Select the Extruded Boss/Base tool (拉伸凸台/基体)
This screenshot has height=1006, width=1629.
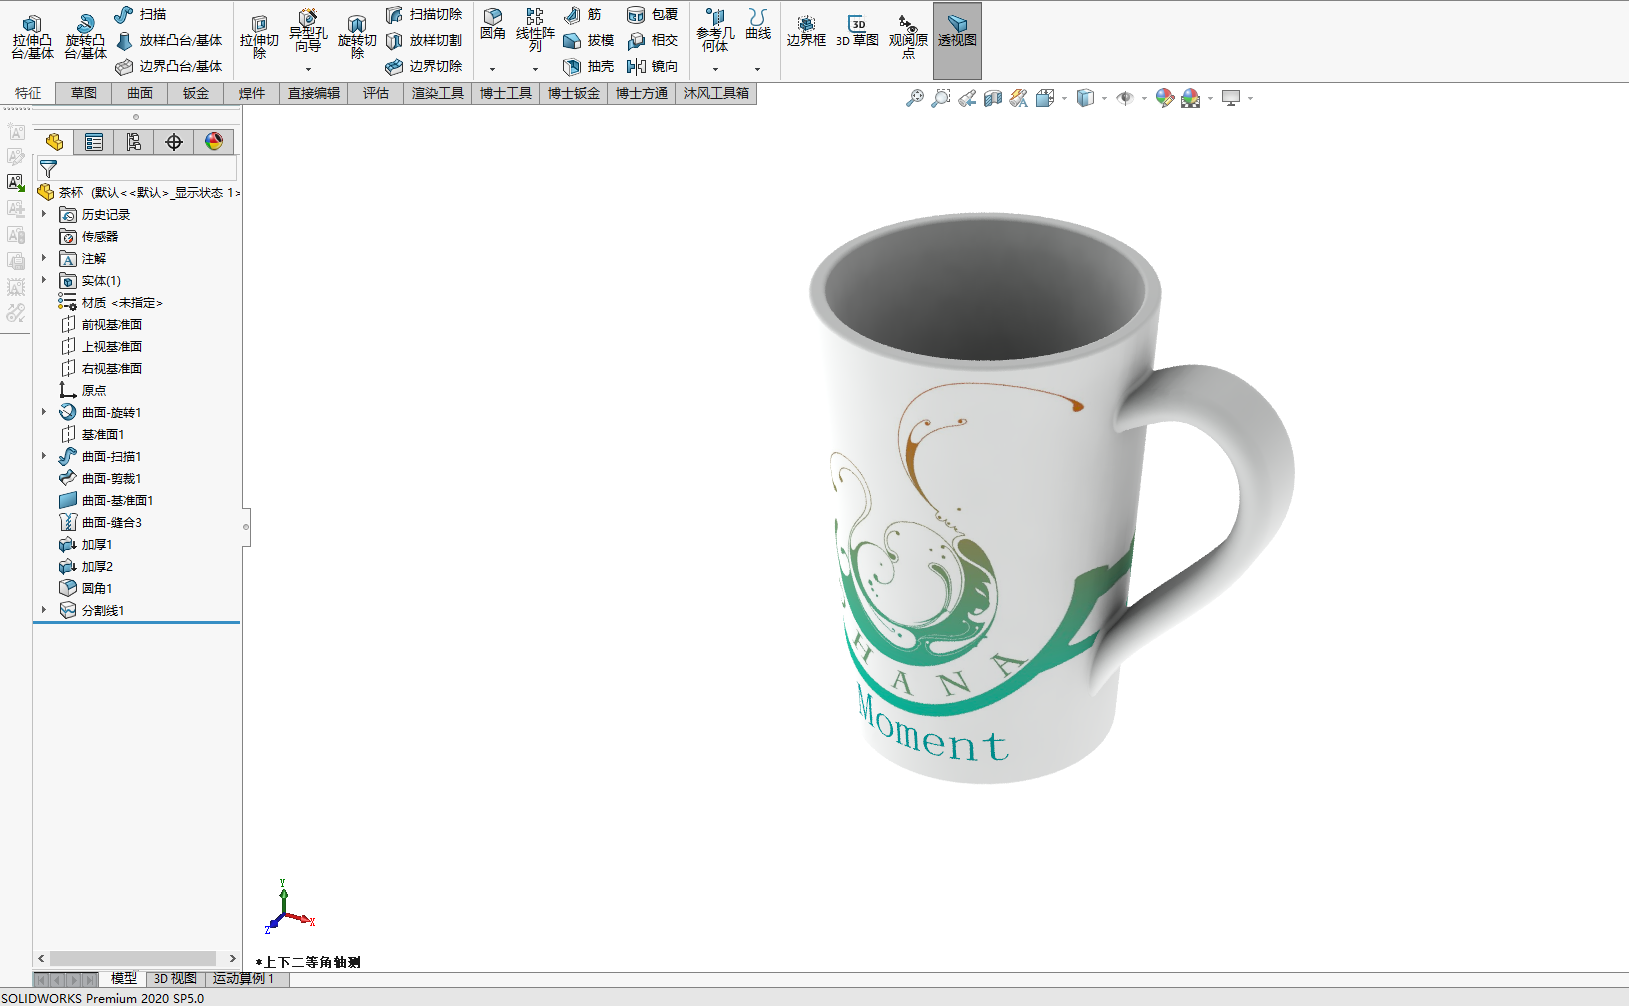tap(32, 37)
